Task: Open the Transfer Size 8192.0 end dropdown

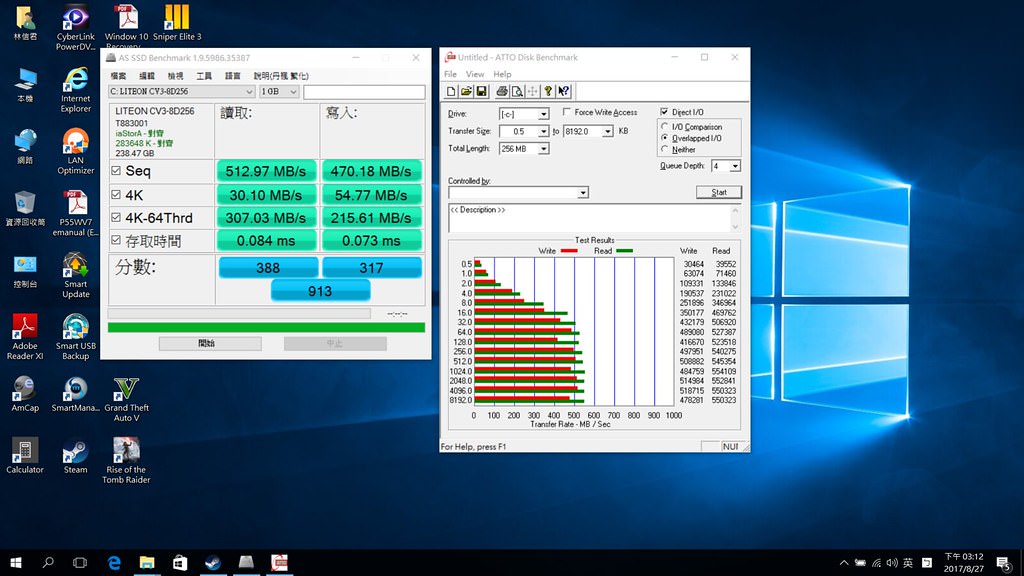Action: pyautogui.click(x=588, y=131)
